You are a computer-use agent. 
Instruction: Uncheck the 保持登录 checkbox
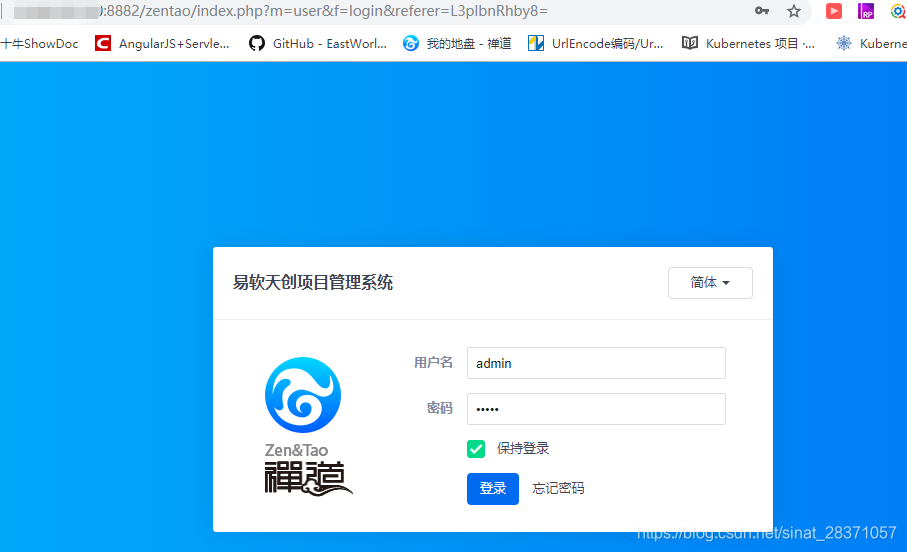click(475, 448)
